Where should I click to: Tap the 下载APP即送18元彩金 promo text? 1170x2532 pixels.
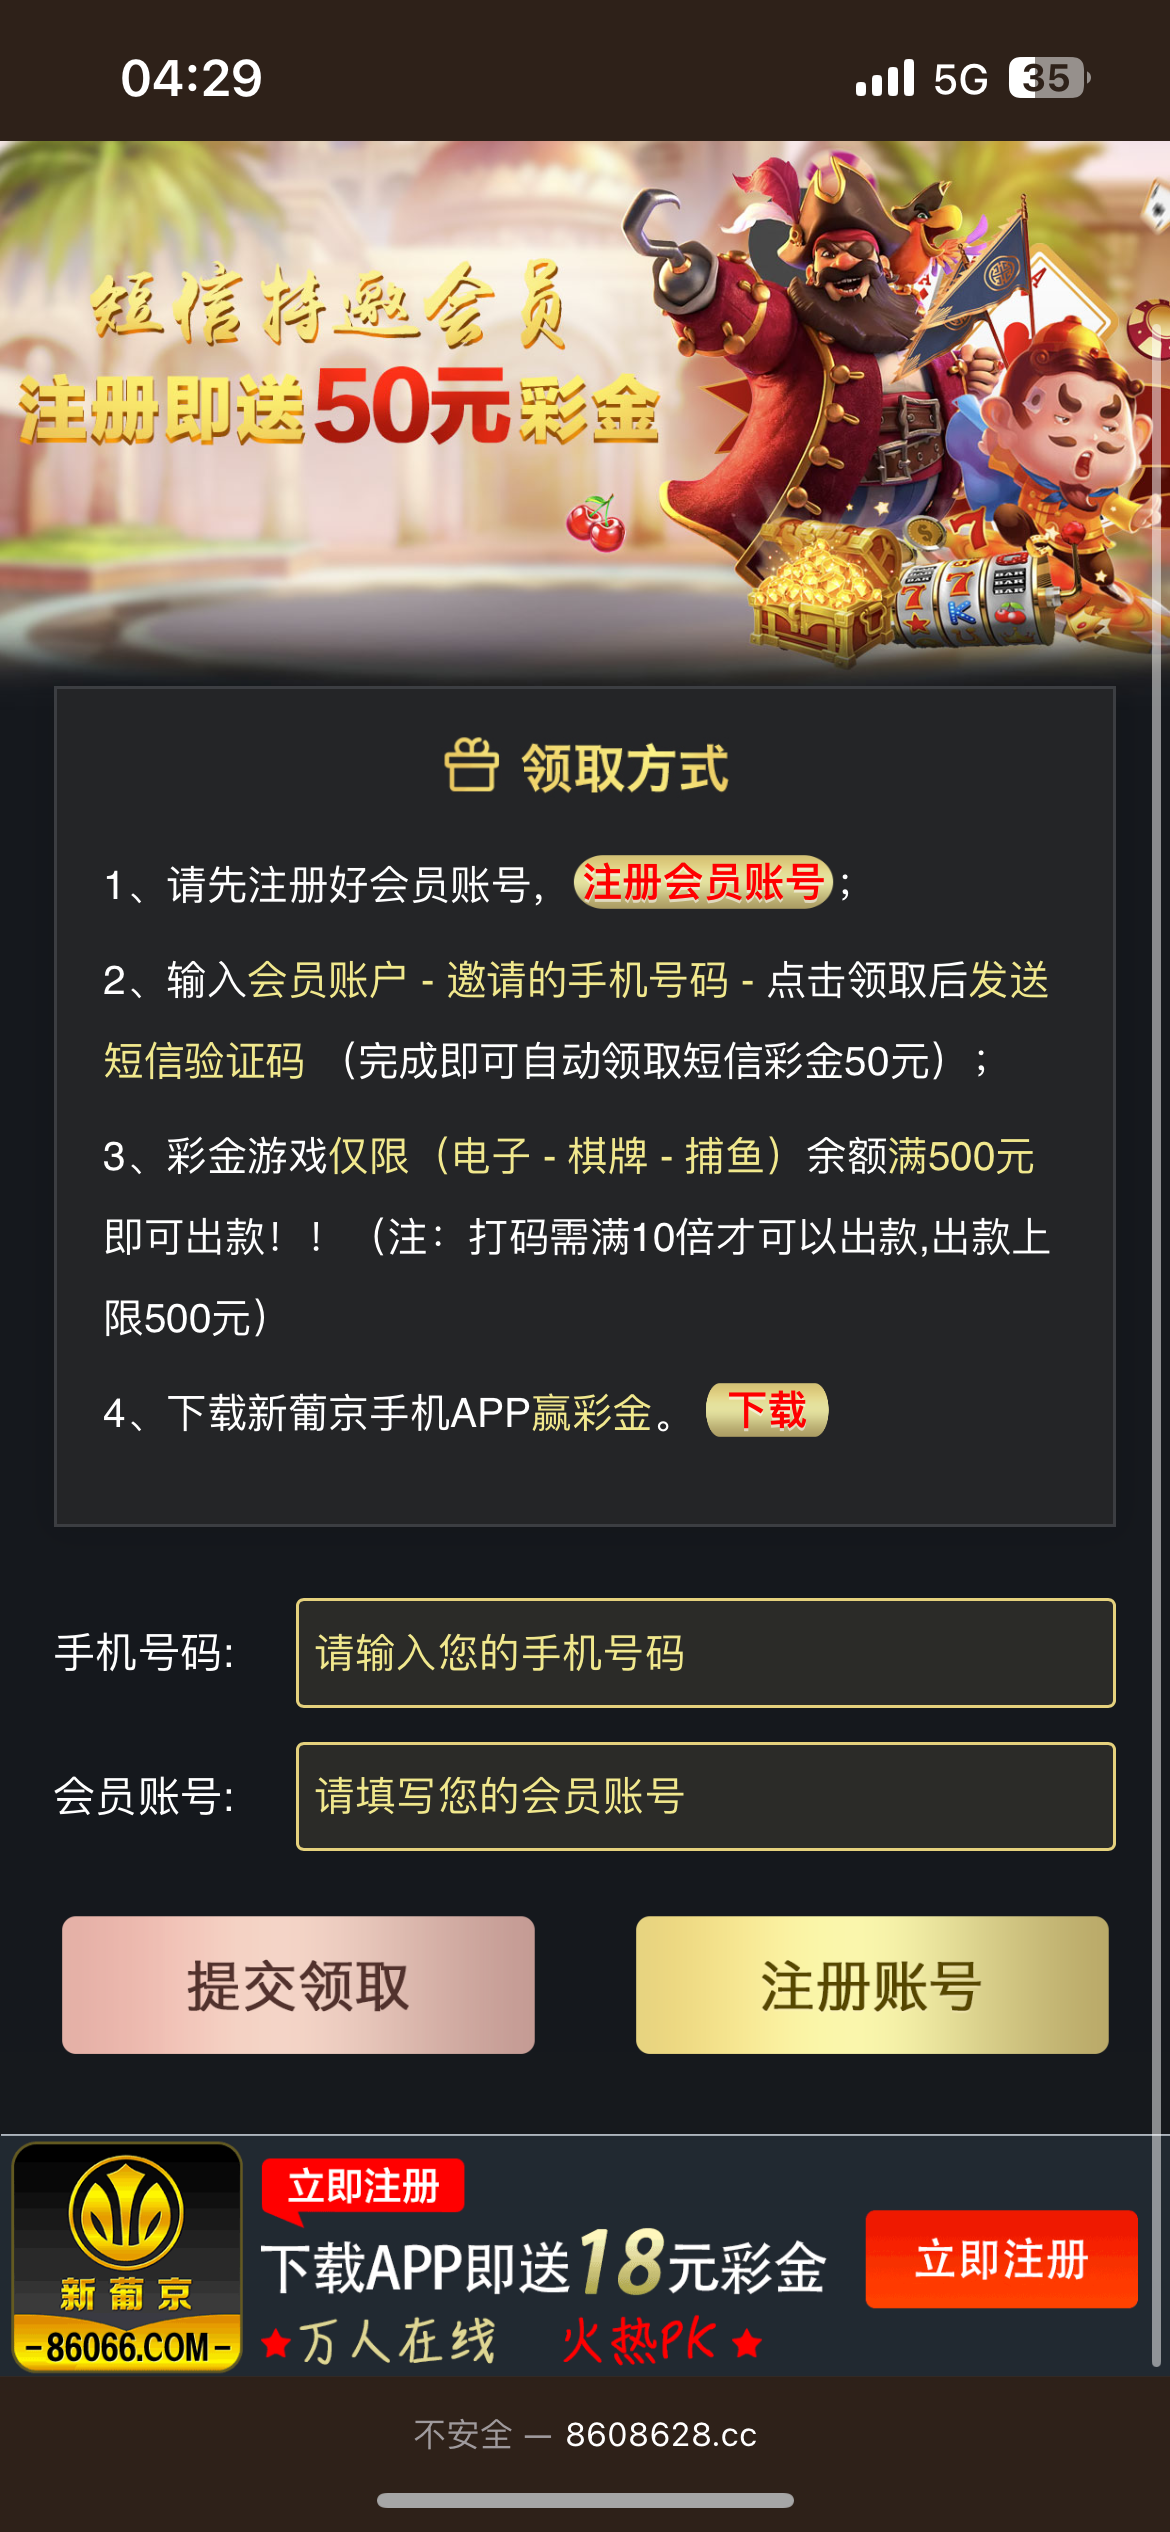544,2265
